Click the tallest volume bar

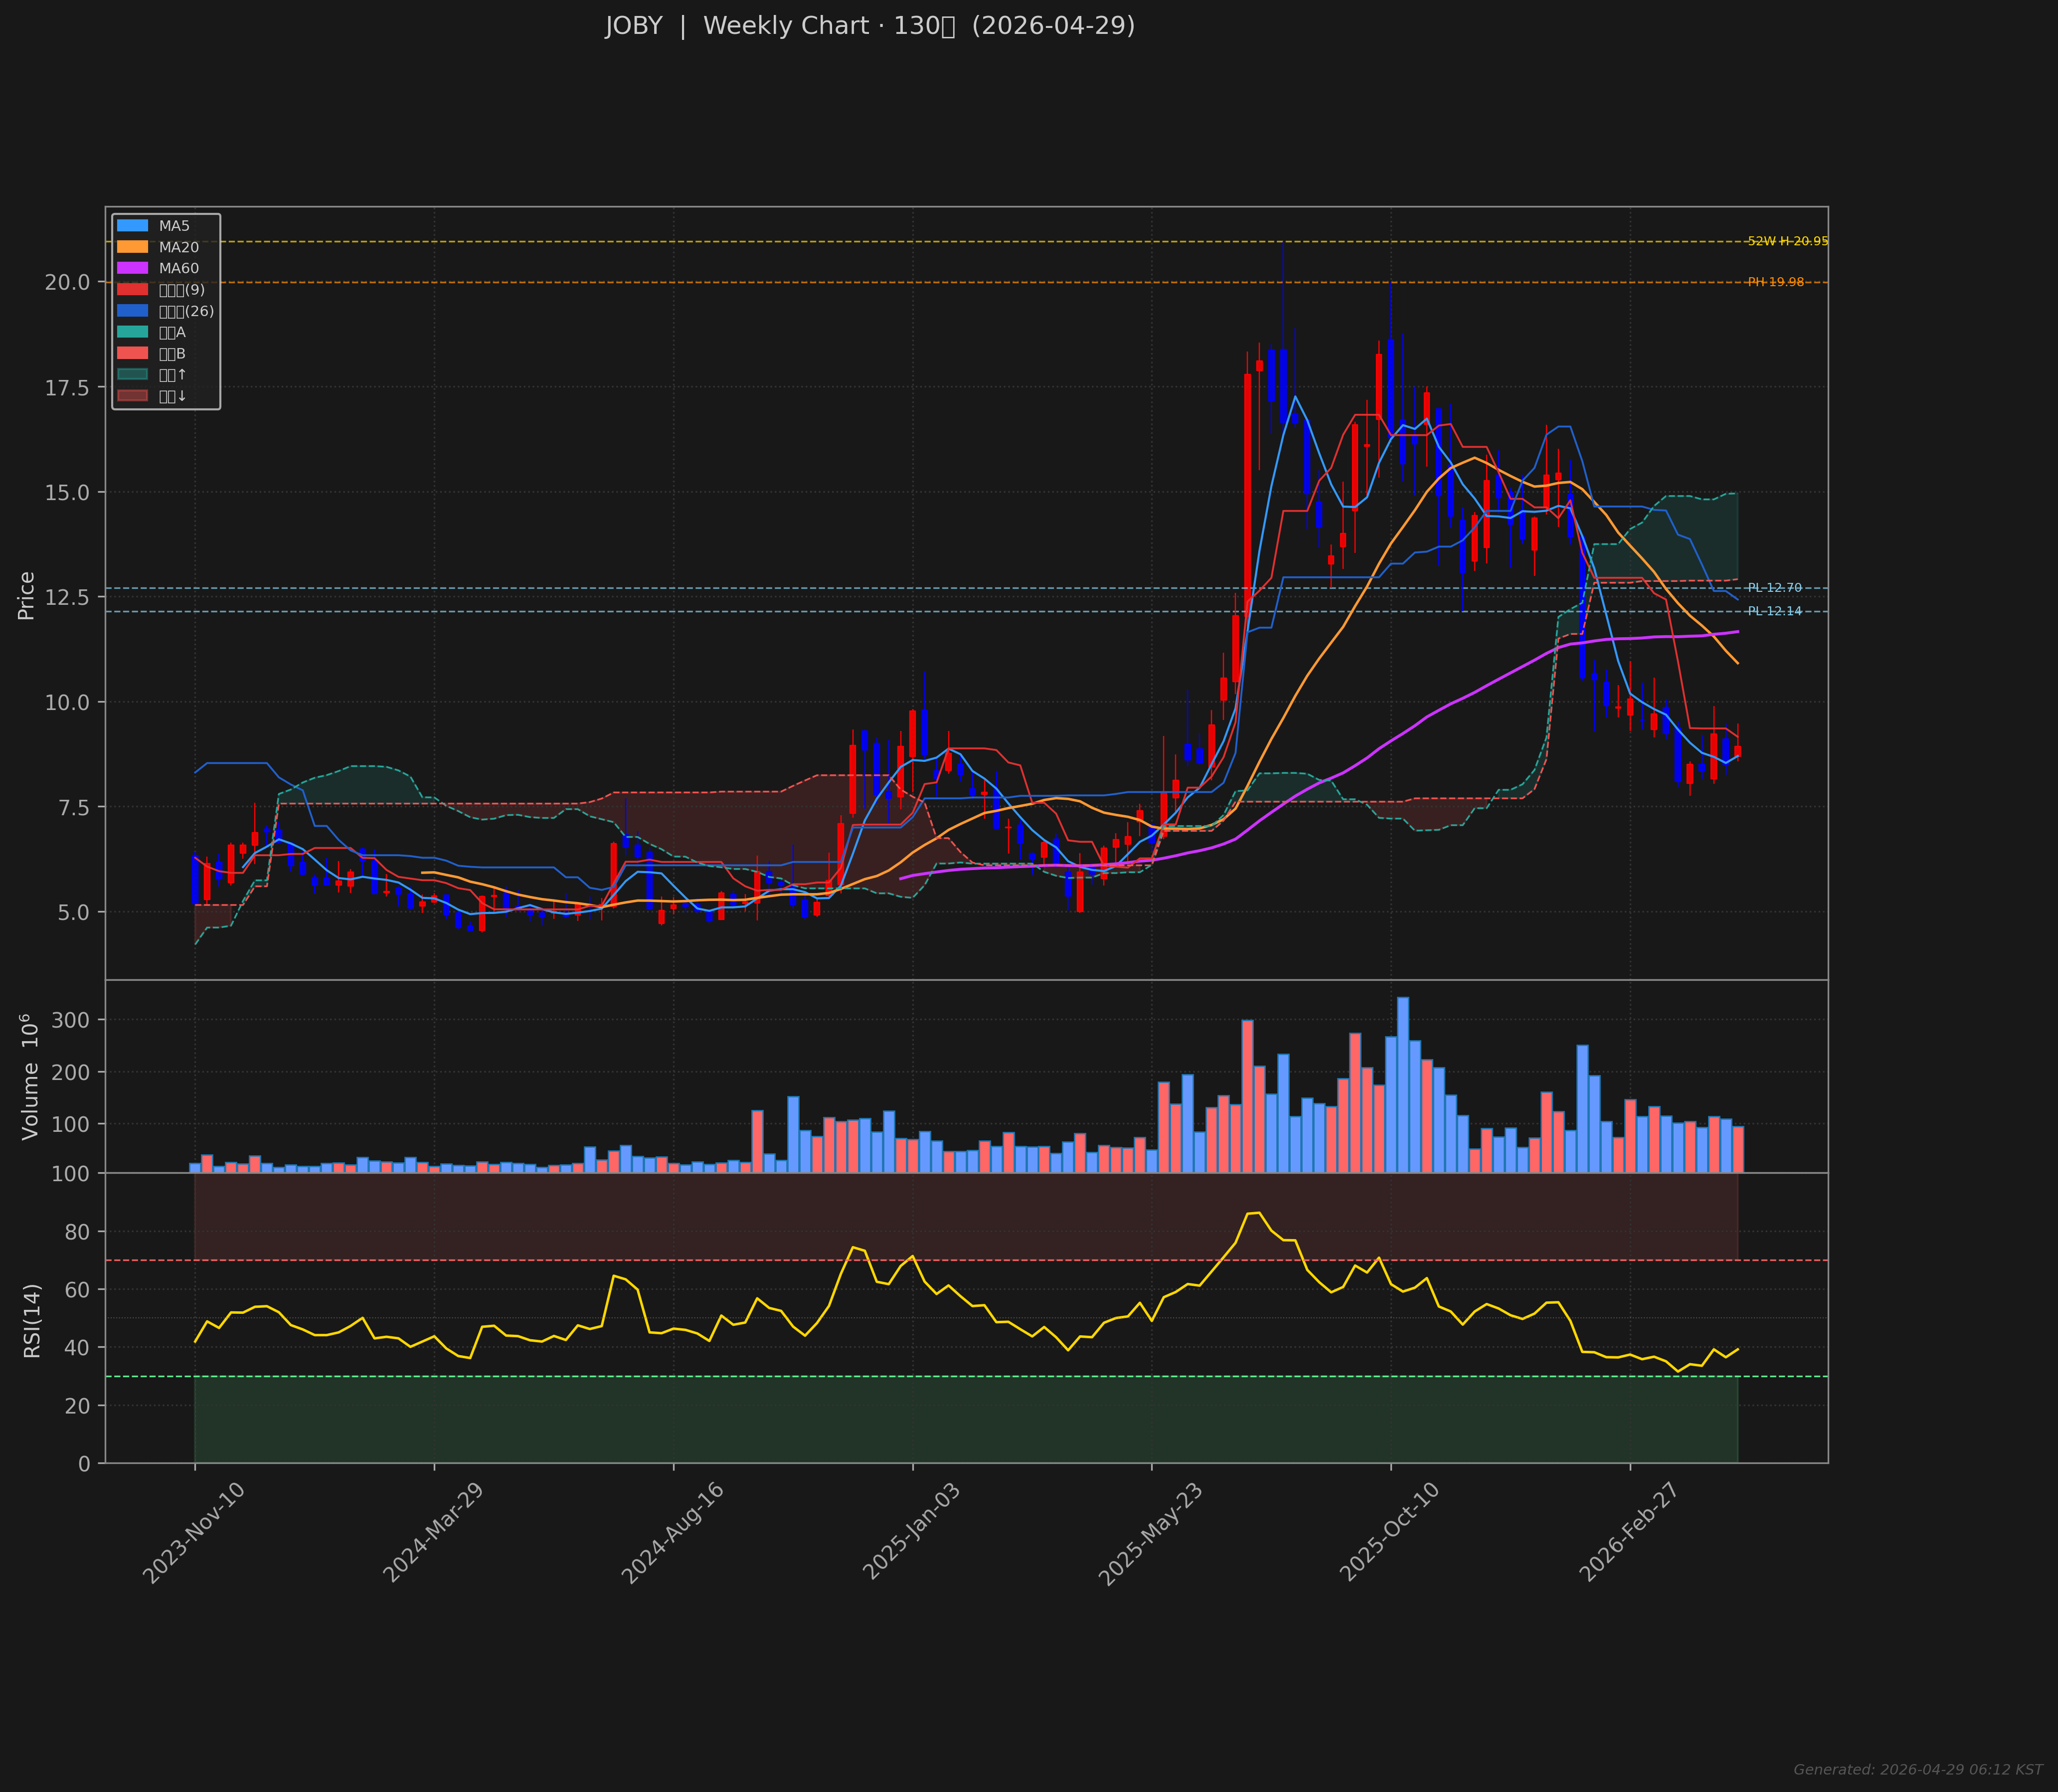click(x=1403, y=1084)
